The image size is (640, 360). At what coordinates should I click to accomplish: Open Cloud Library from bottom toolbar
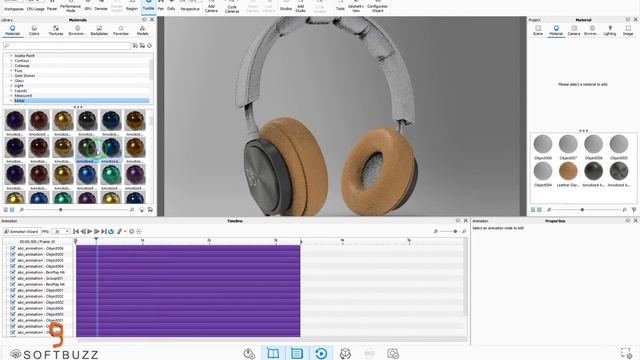249,353
